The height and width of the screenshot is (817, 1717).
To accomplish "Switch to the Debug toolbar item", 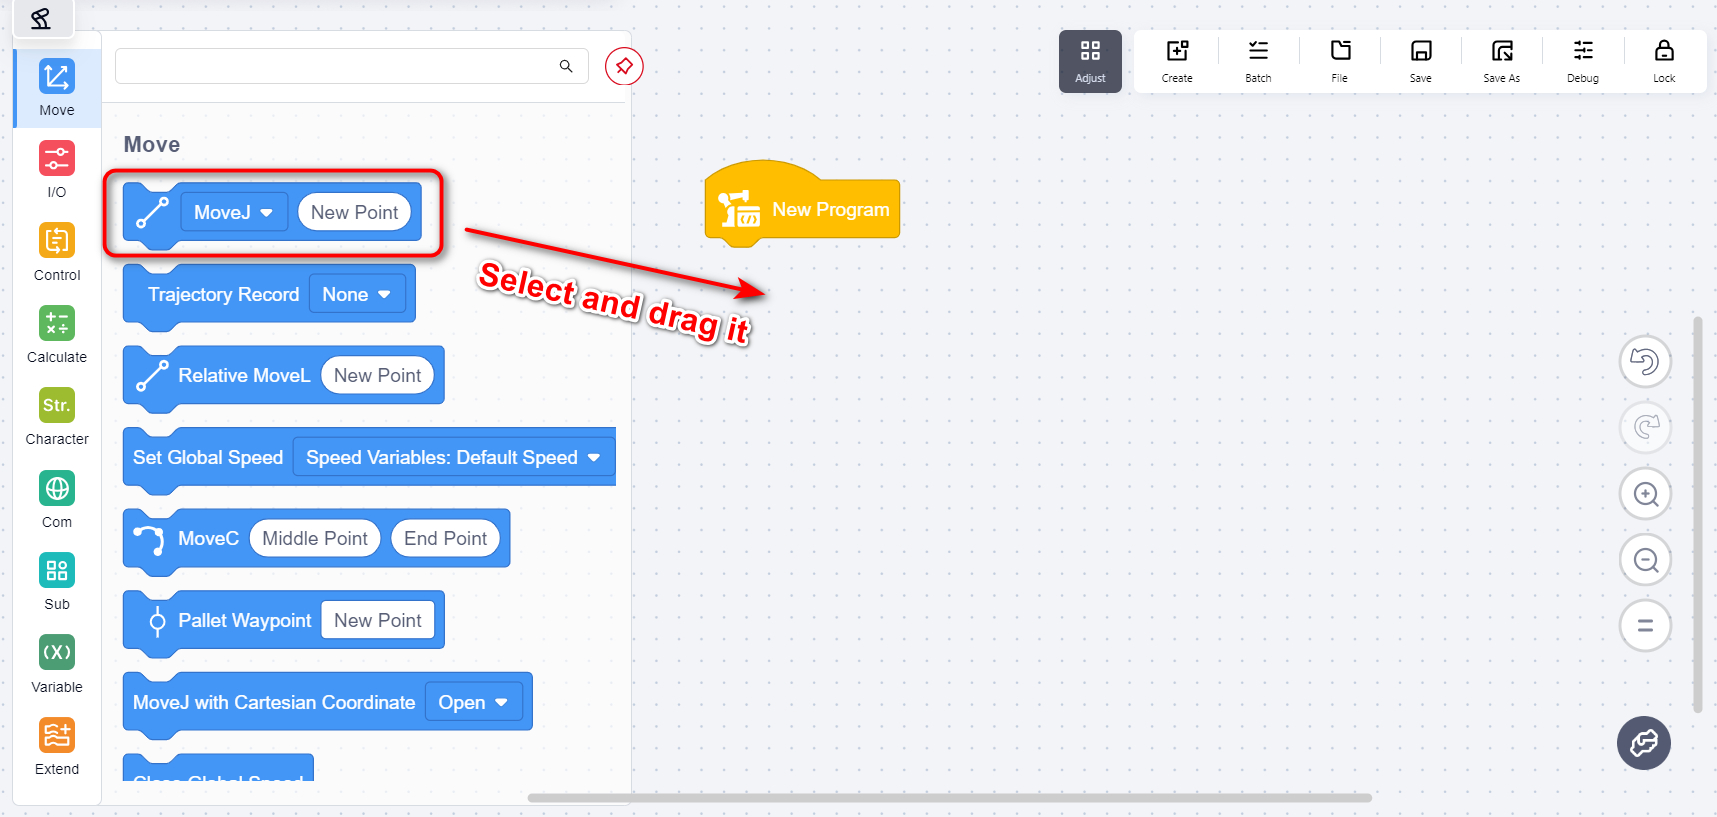I will tap(1582, 61).
